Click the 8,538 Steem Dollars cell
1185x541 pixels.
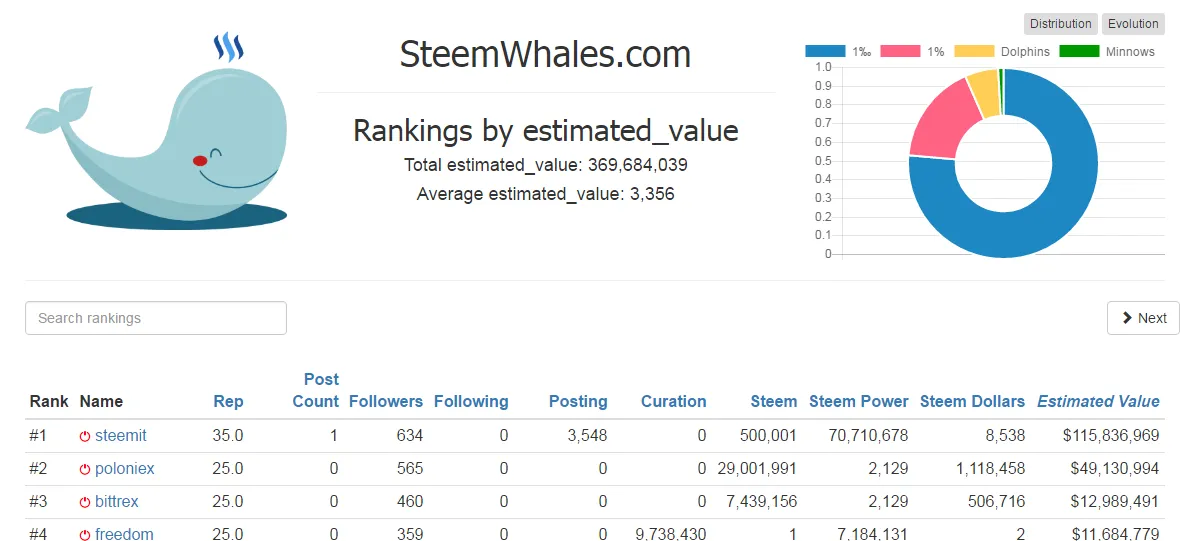(1007, 436)
